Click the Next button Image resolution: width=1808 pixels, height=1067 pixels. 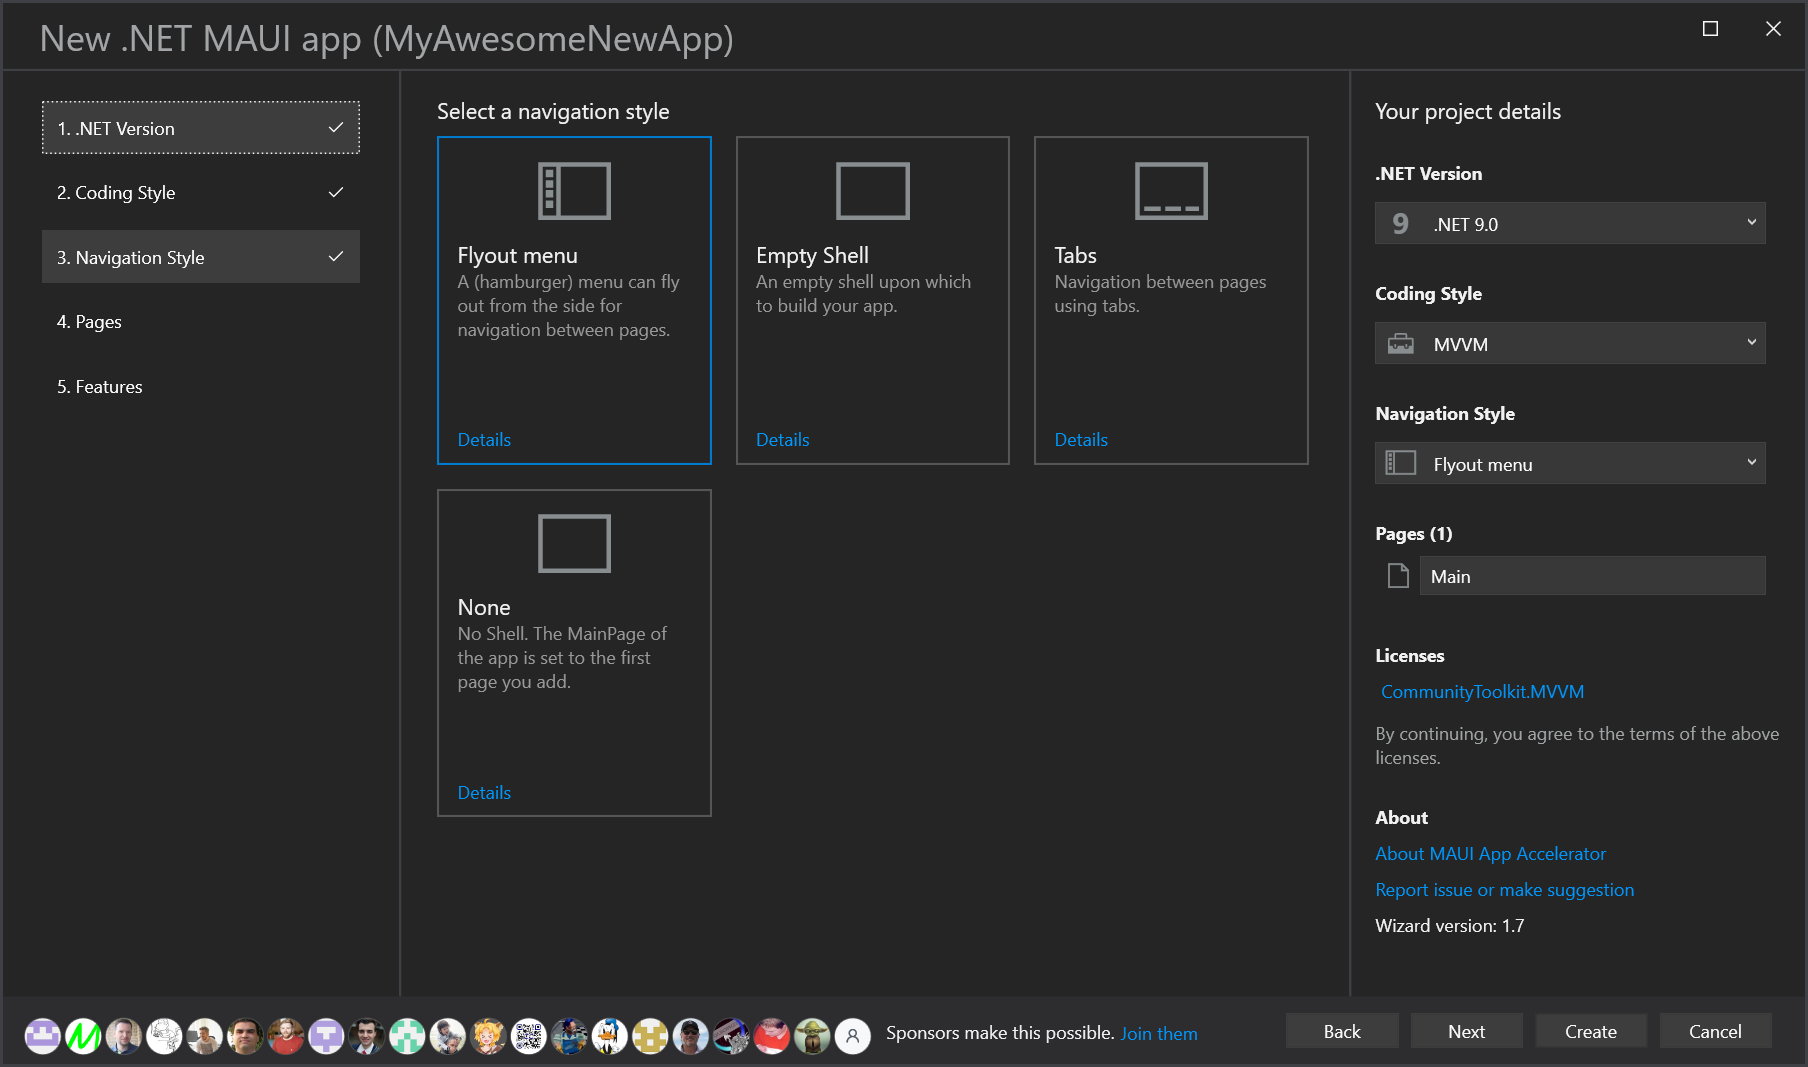1466,1031
